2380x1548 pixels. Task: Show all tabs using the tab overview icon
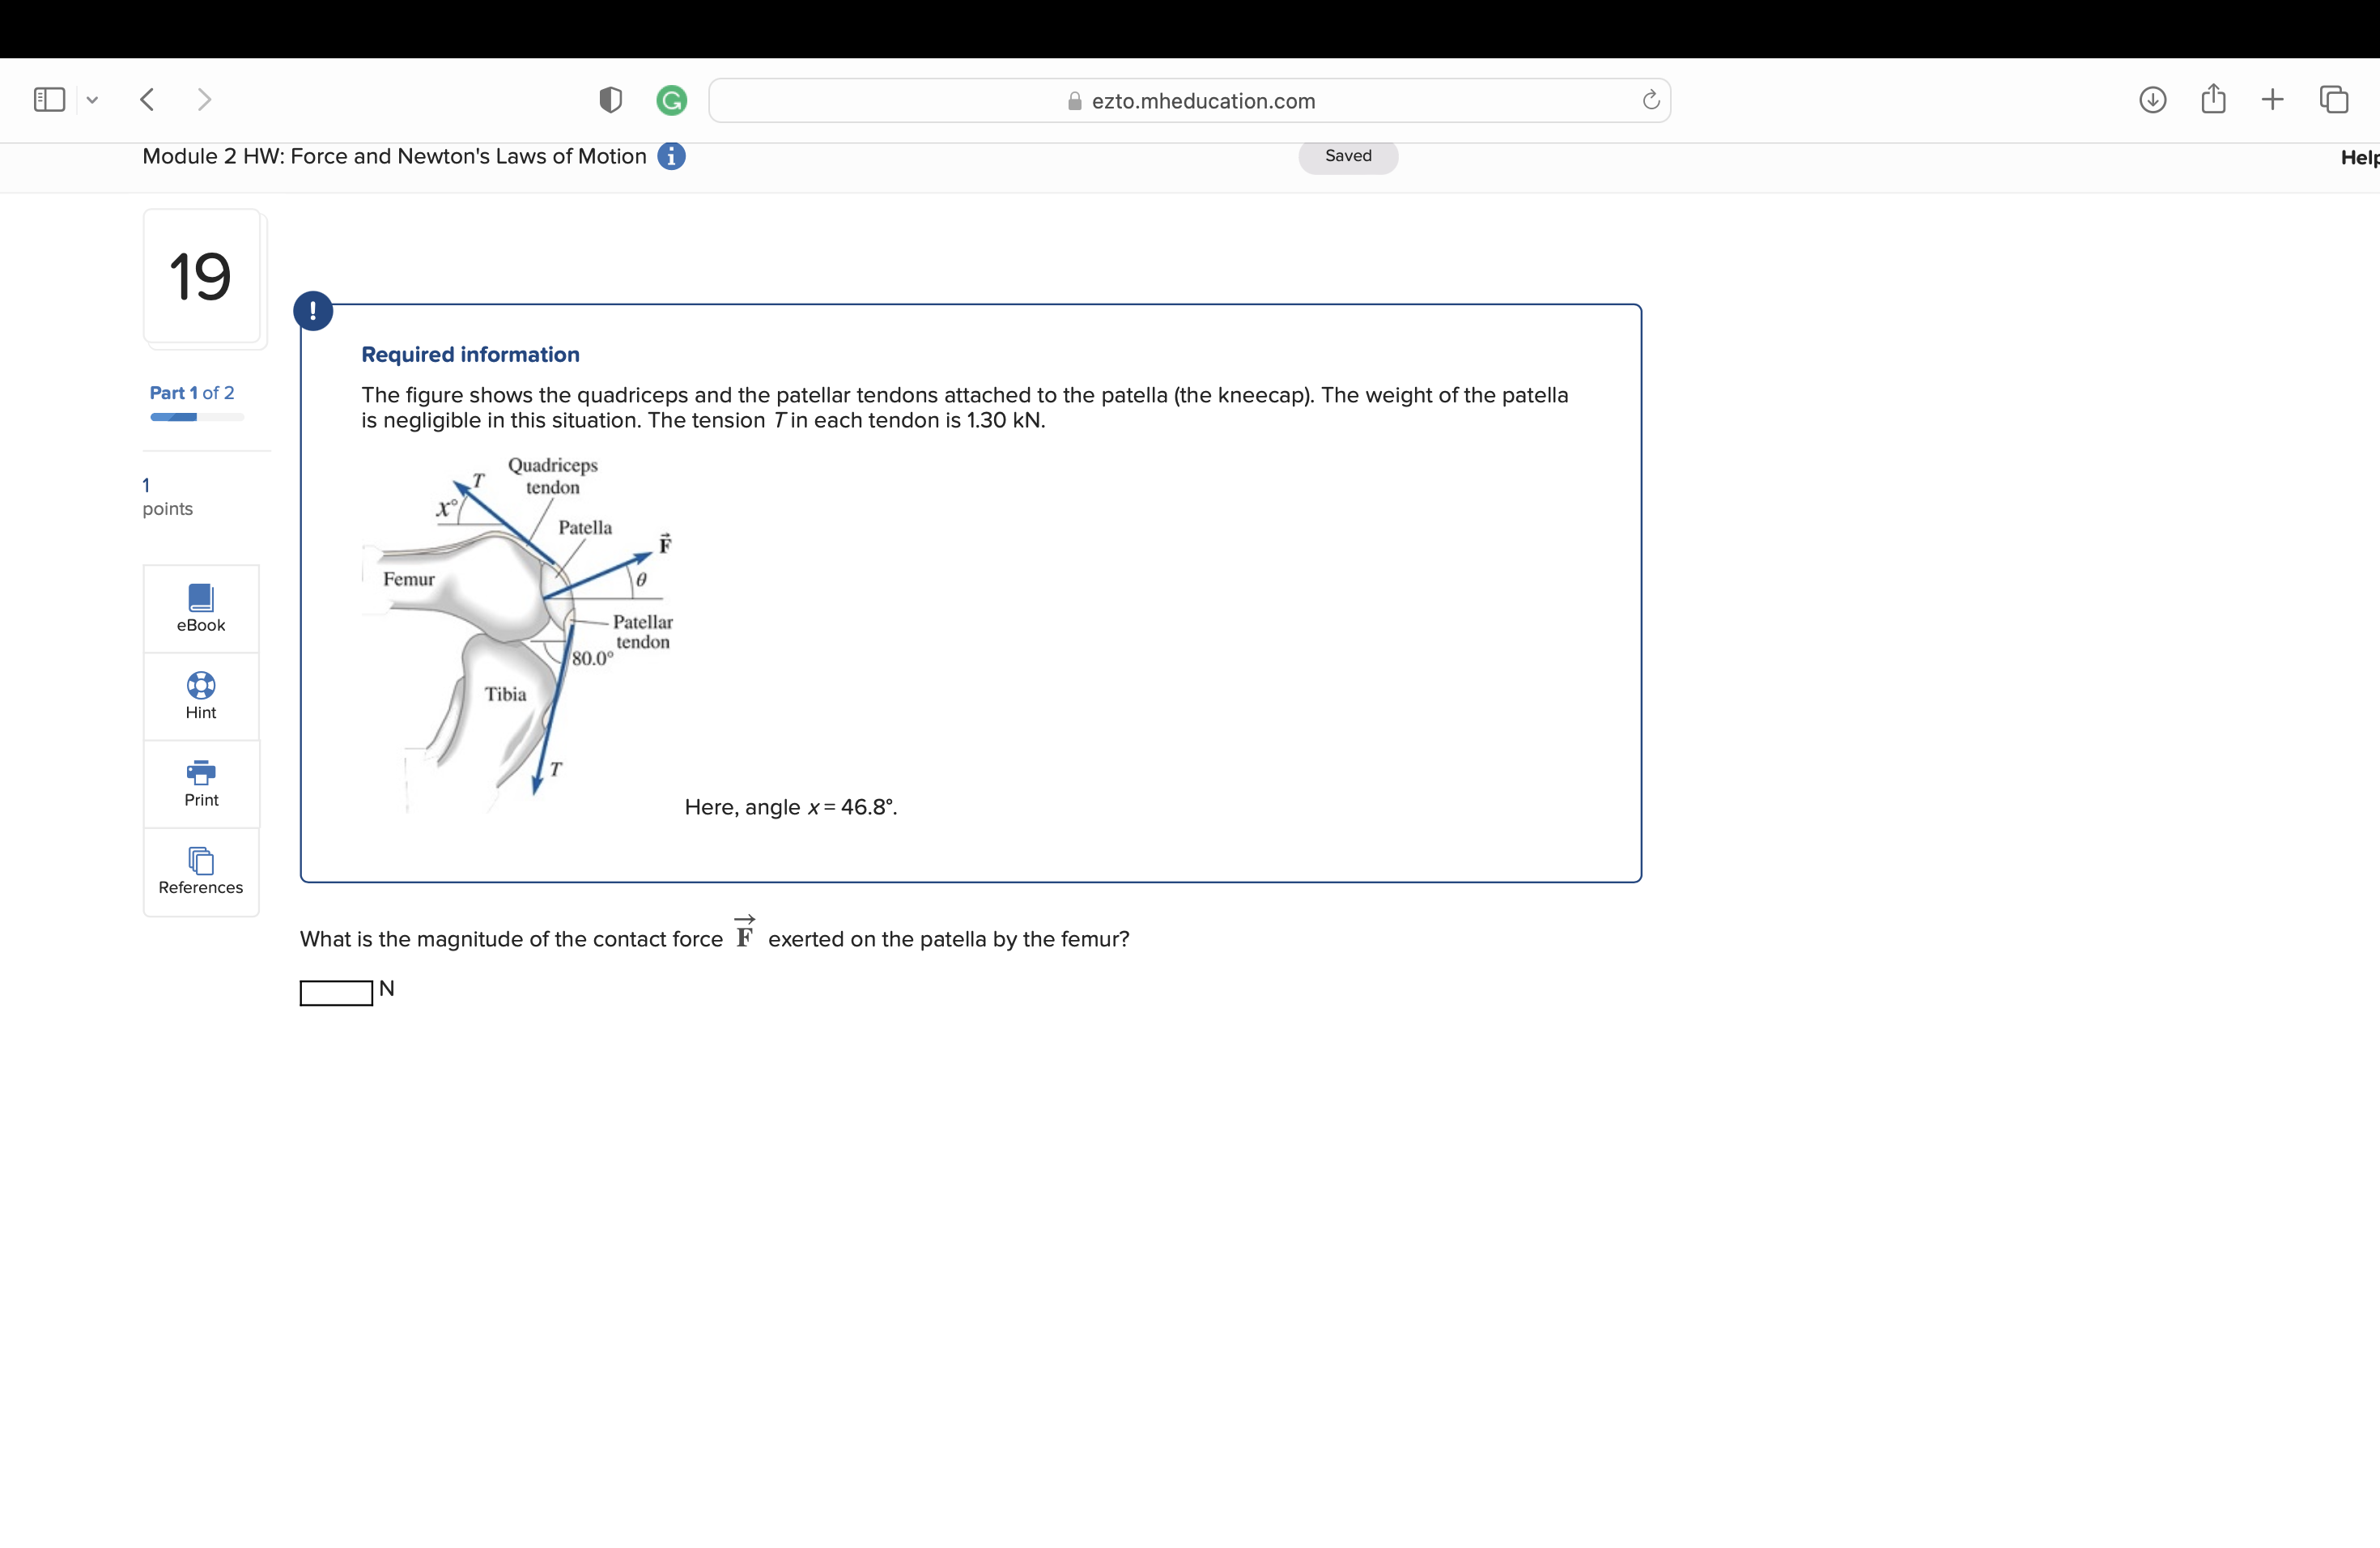click(x=2334, y=99)
